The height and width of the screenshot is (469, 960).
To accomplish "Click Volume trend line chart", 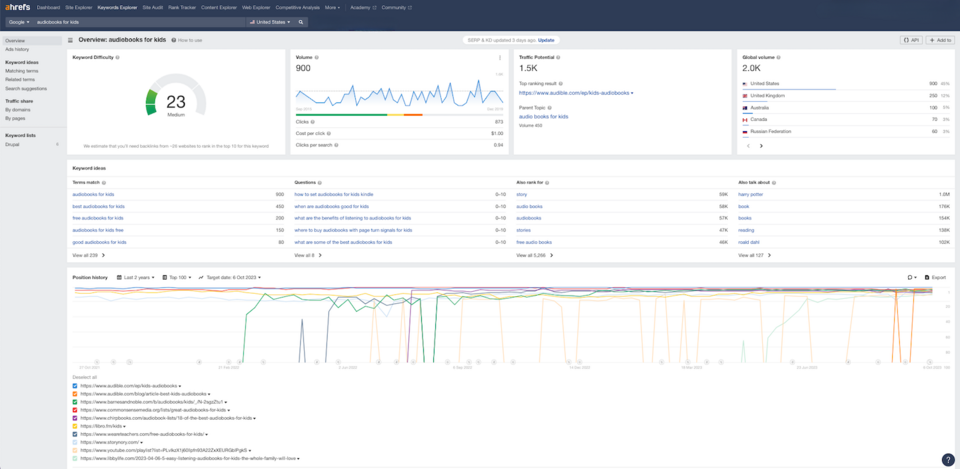I will coord(399,93).
